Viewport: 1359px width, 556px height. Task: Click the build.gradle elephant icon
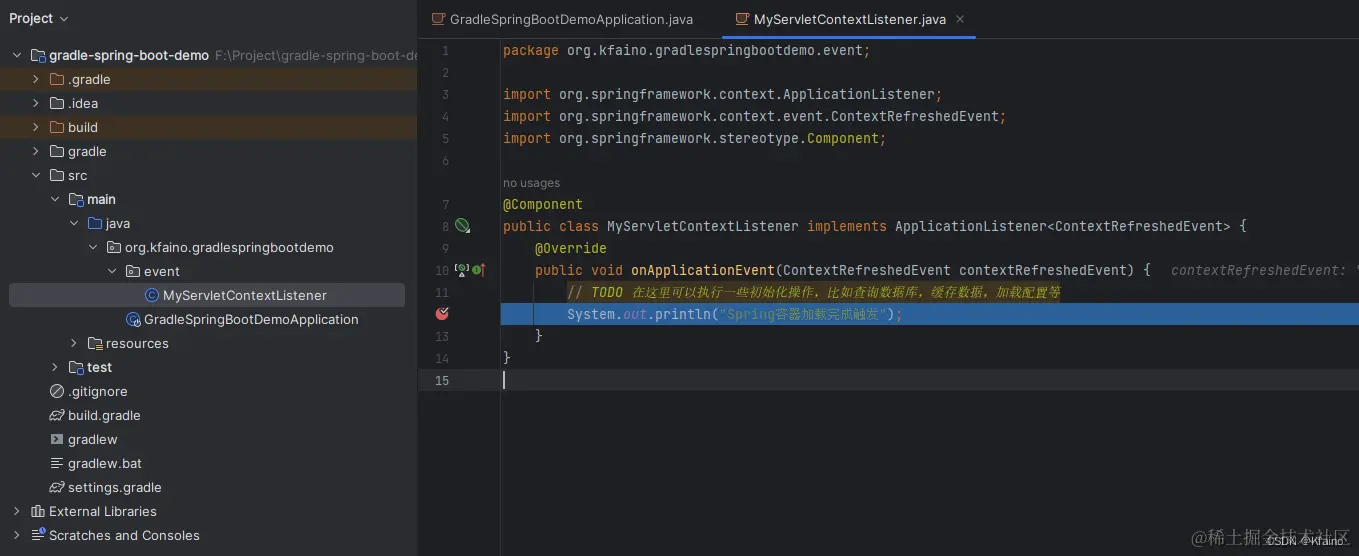point(57,415)
